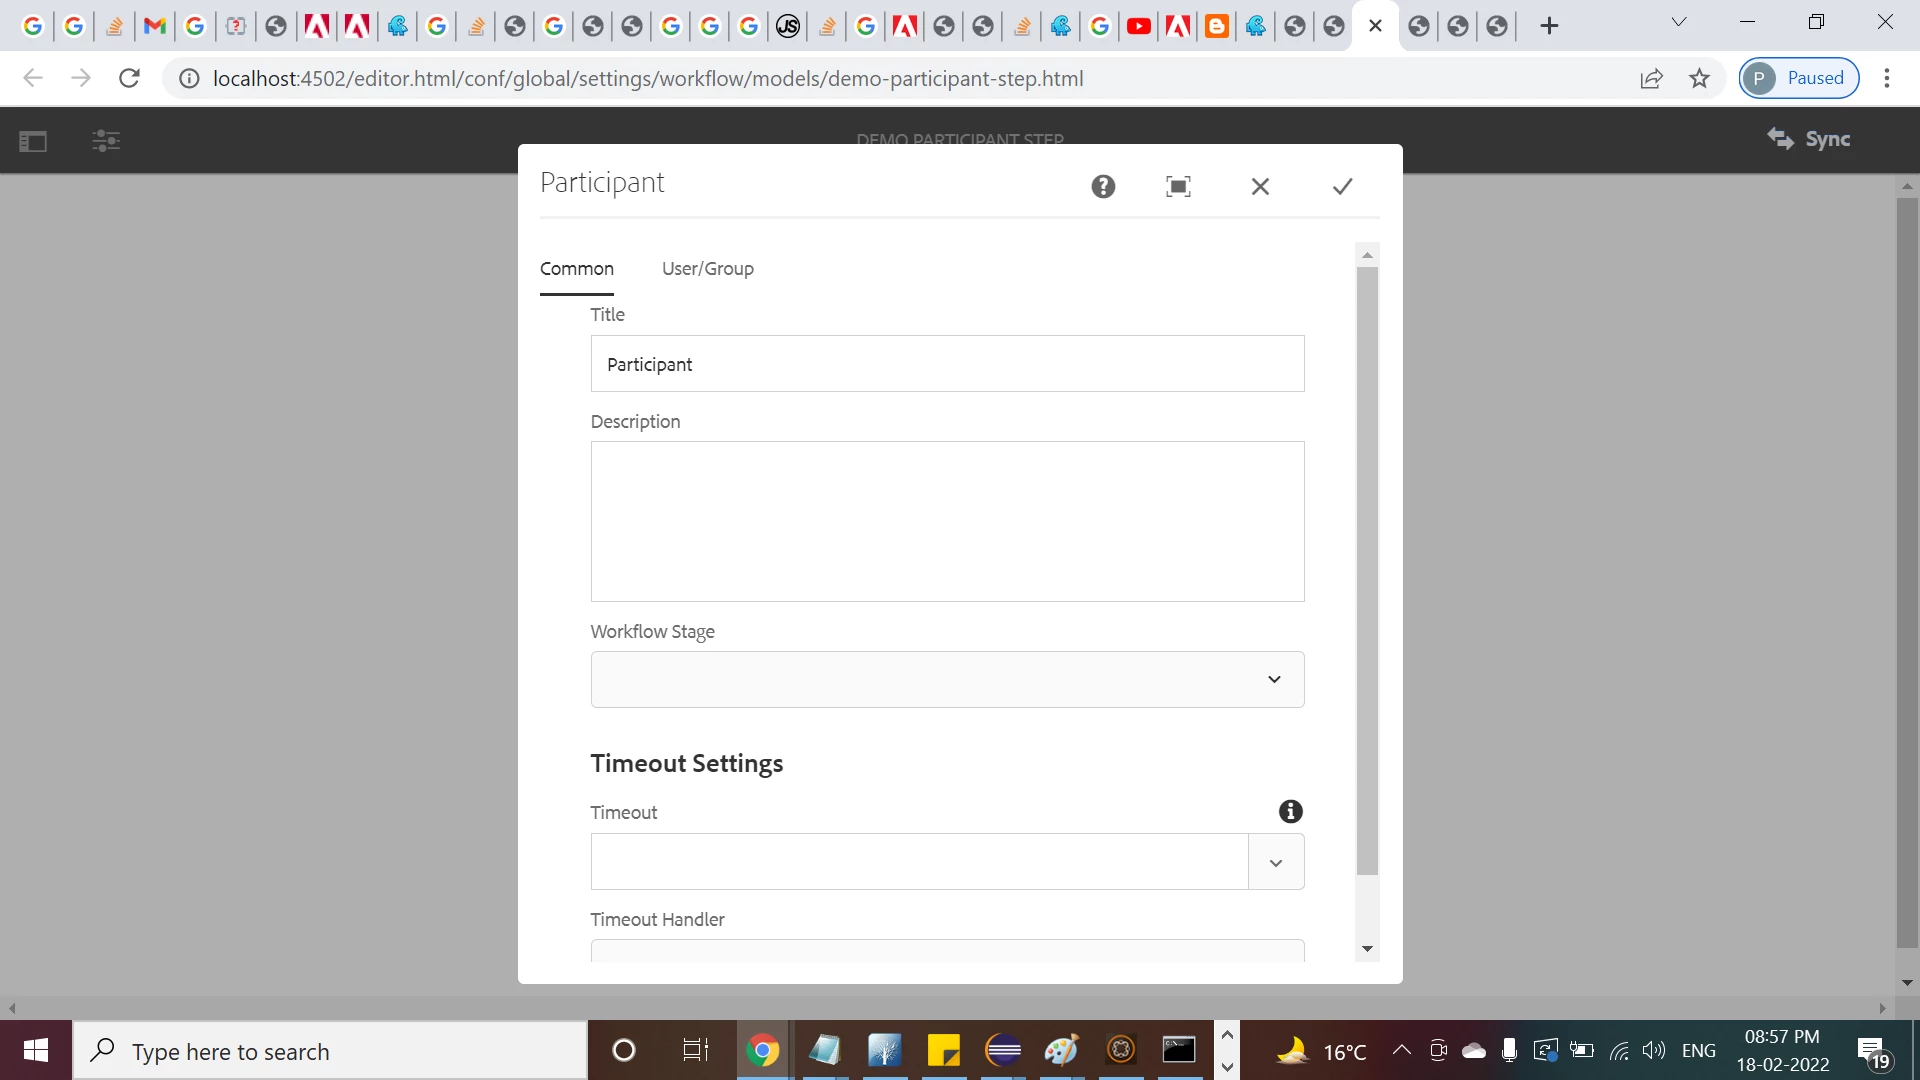Toggle fullscreen mode for the Participant dialog

coord(1178,186)
